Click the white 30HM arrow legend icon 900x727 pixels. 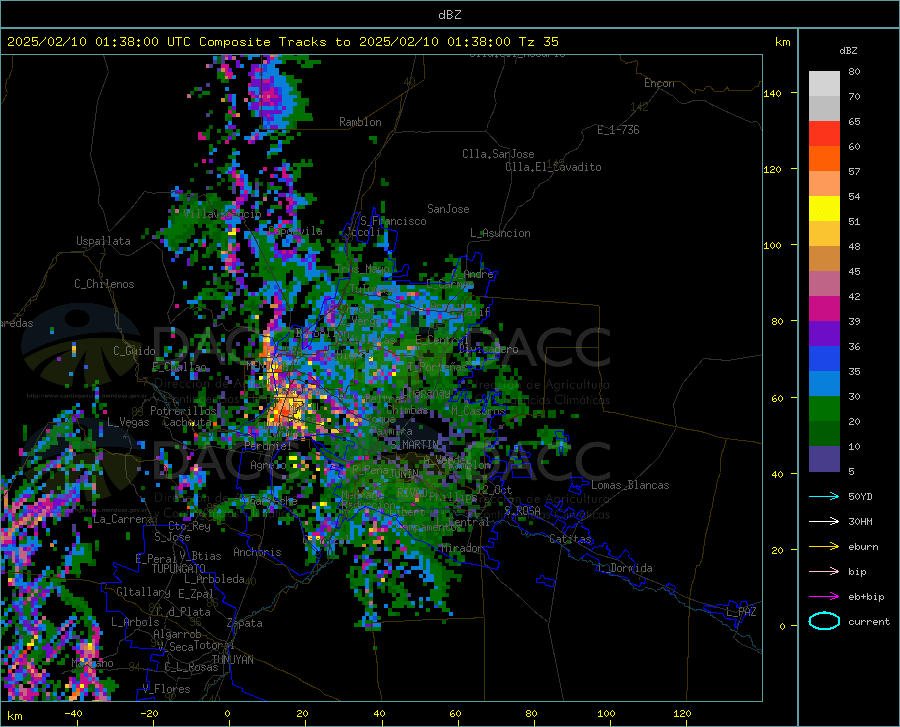(824, 522)
